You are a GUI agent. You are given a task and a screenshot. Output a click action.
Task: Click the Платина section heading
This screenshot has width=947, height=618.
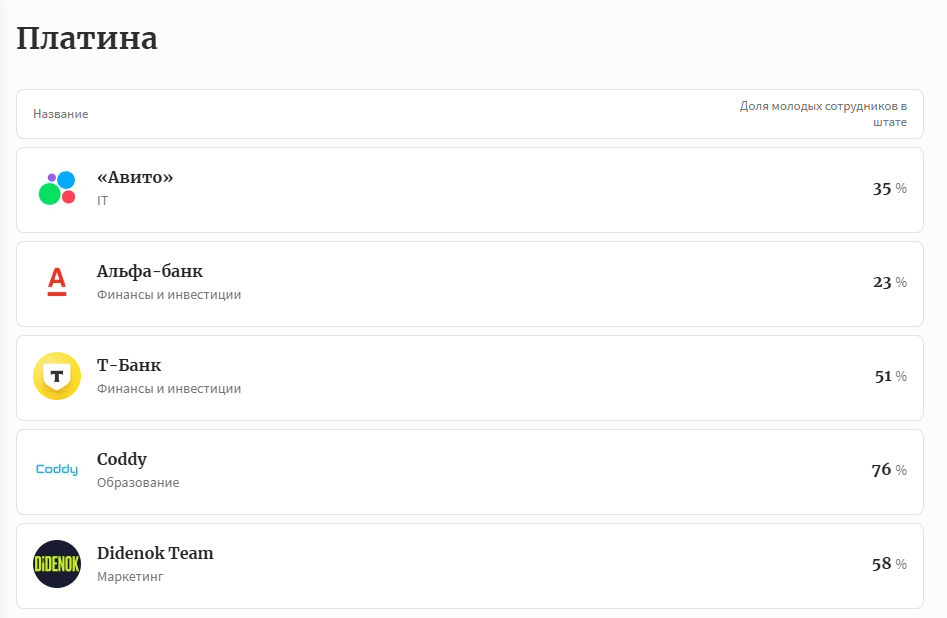87,38
